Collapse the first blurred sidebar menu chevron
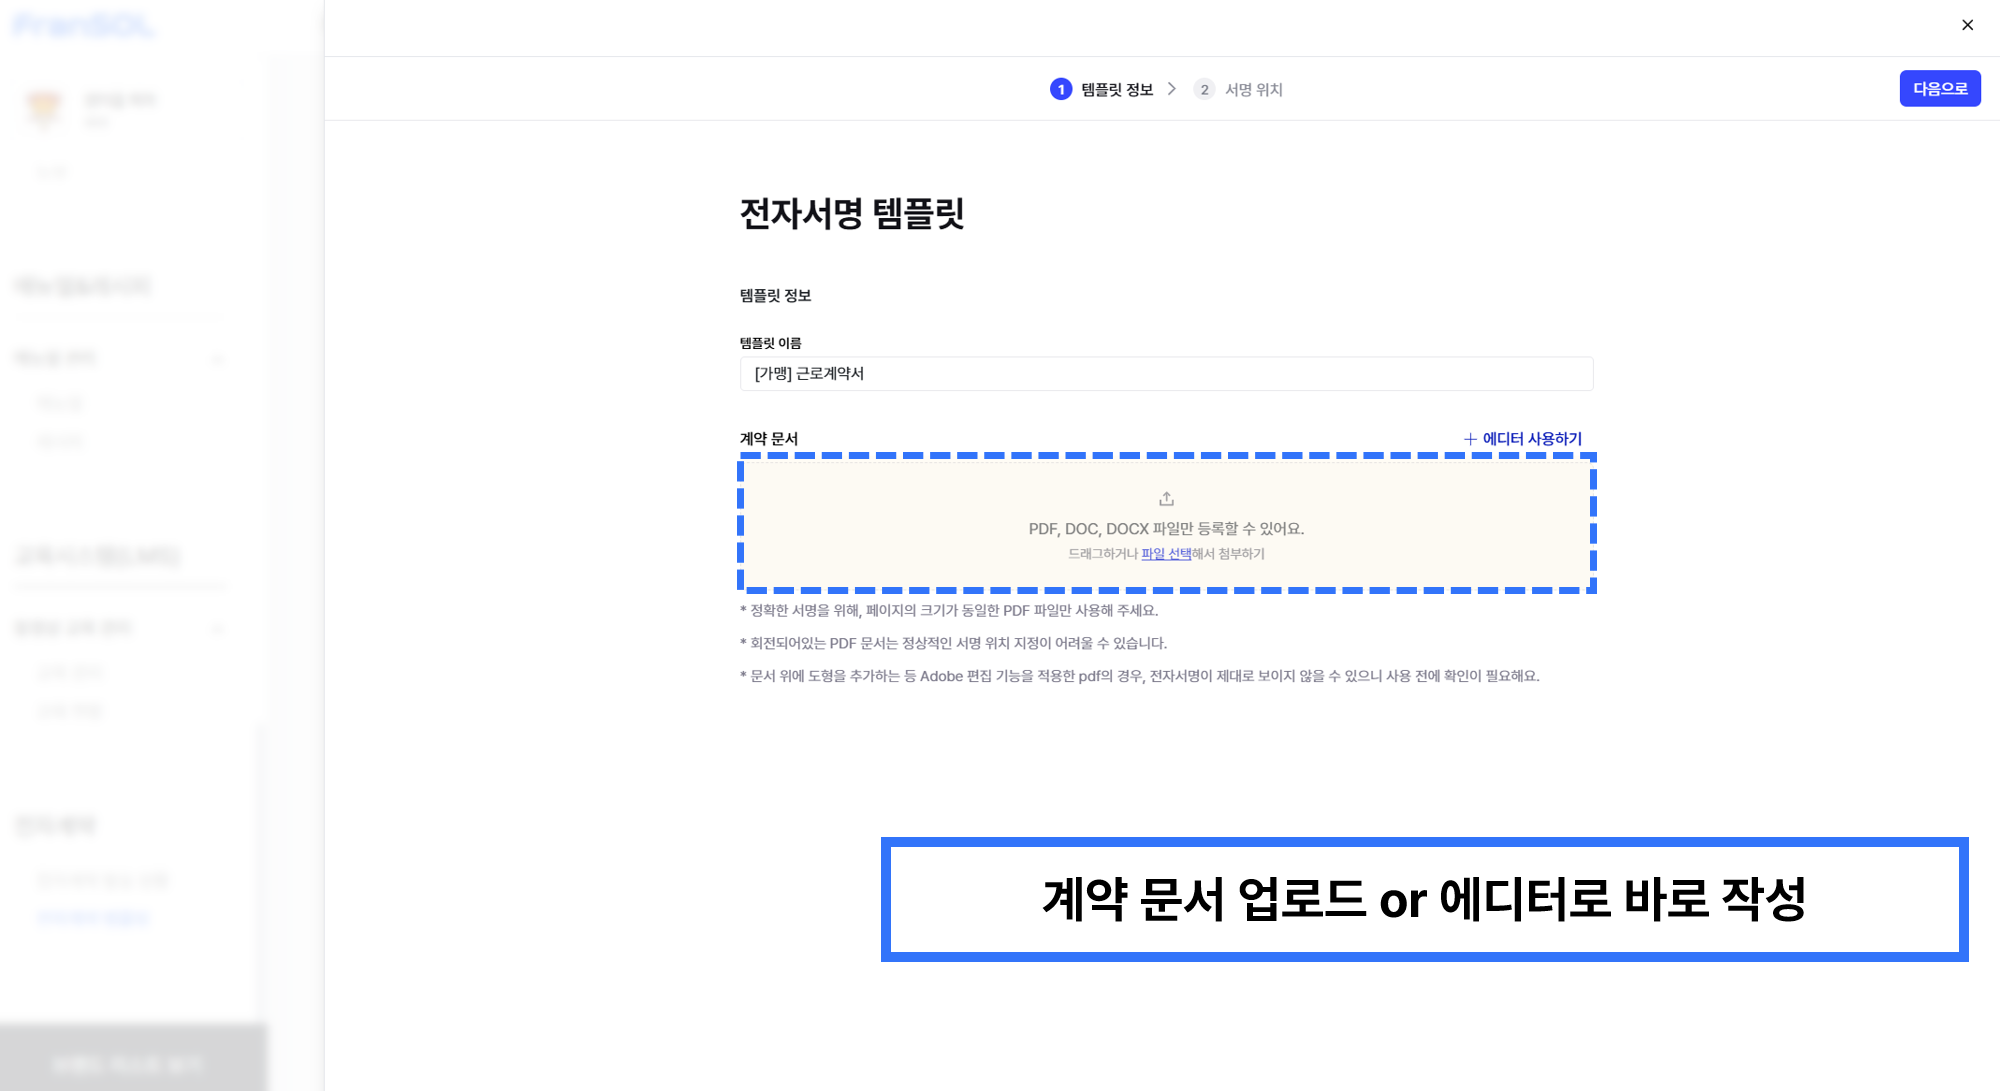2000x1091 pixels. 218,359
